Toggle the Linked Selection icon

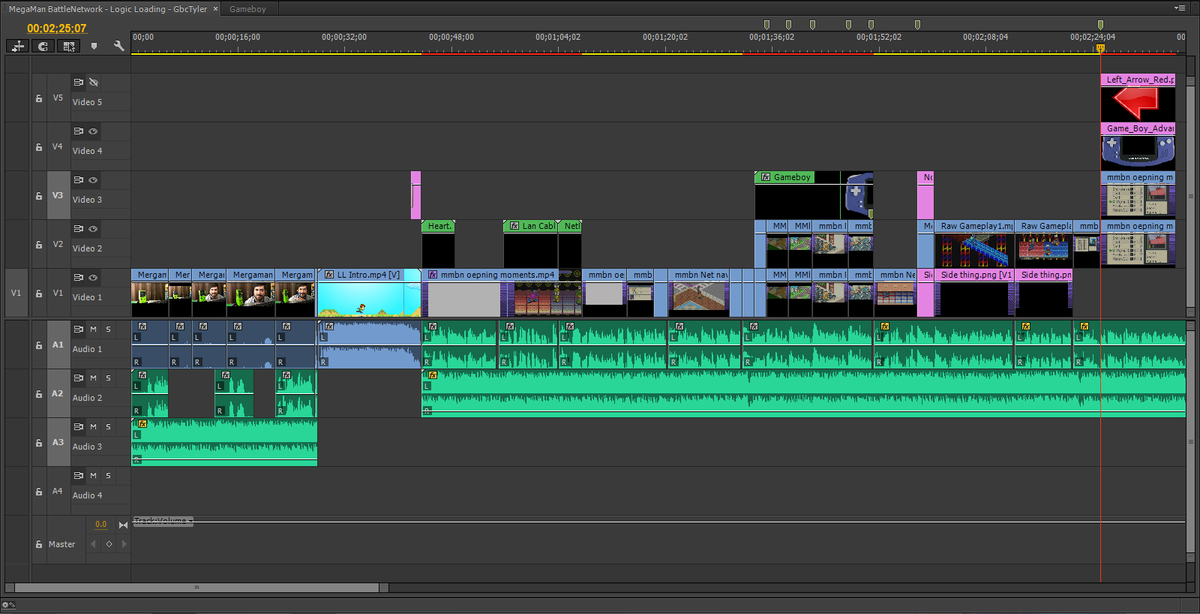[x=68, y=46]
